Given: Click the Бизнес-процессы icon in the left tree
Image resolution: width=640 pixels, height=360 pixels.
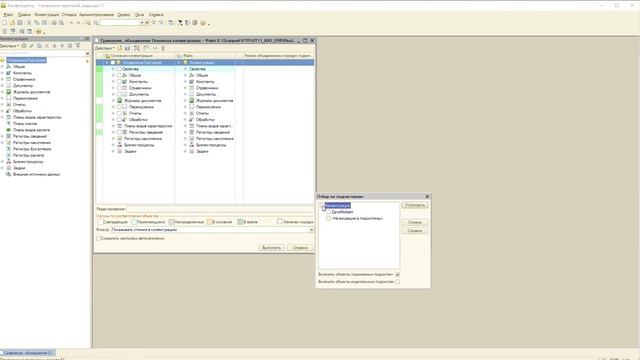Looking at the screenshot, I should [9, 162].
